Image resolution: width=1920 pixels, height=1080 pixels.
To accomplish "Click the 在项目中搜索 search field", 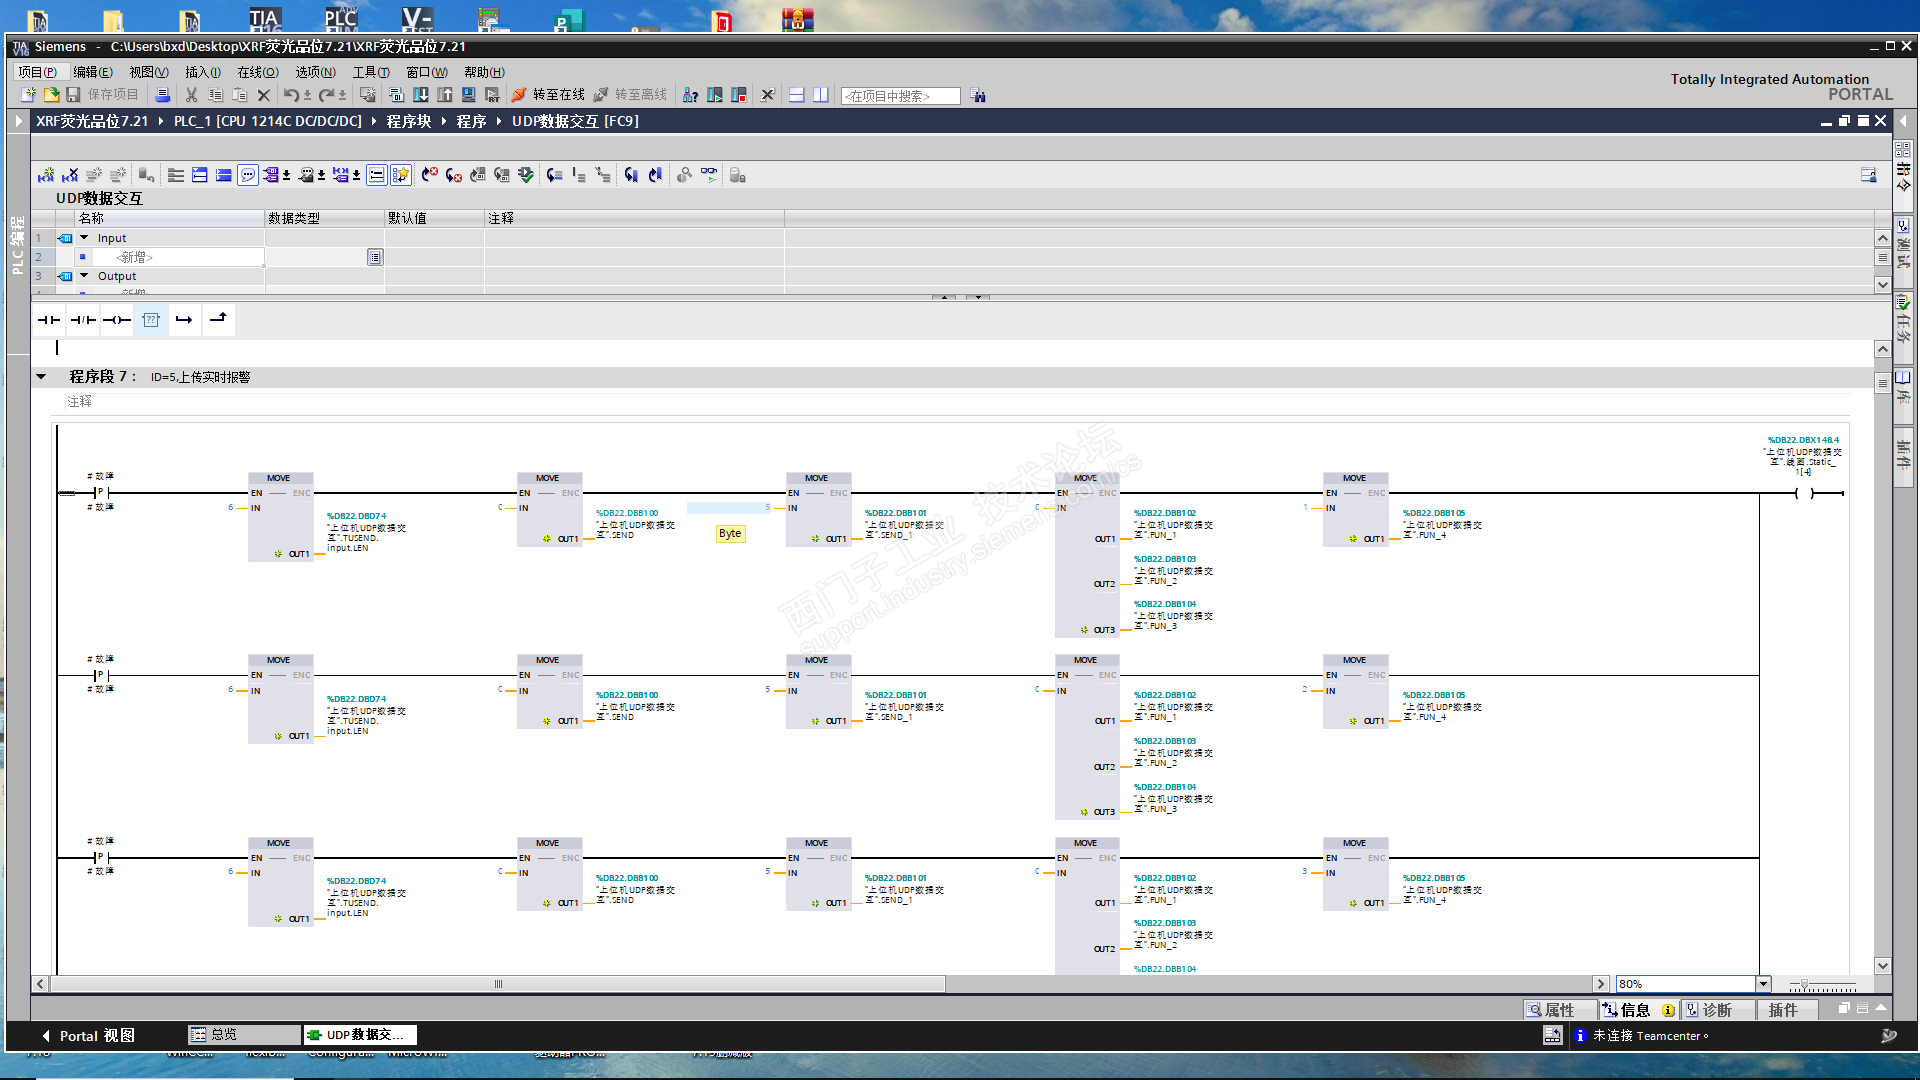I will point(900,96).
